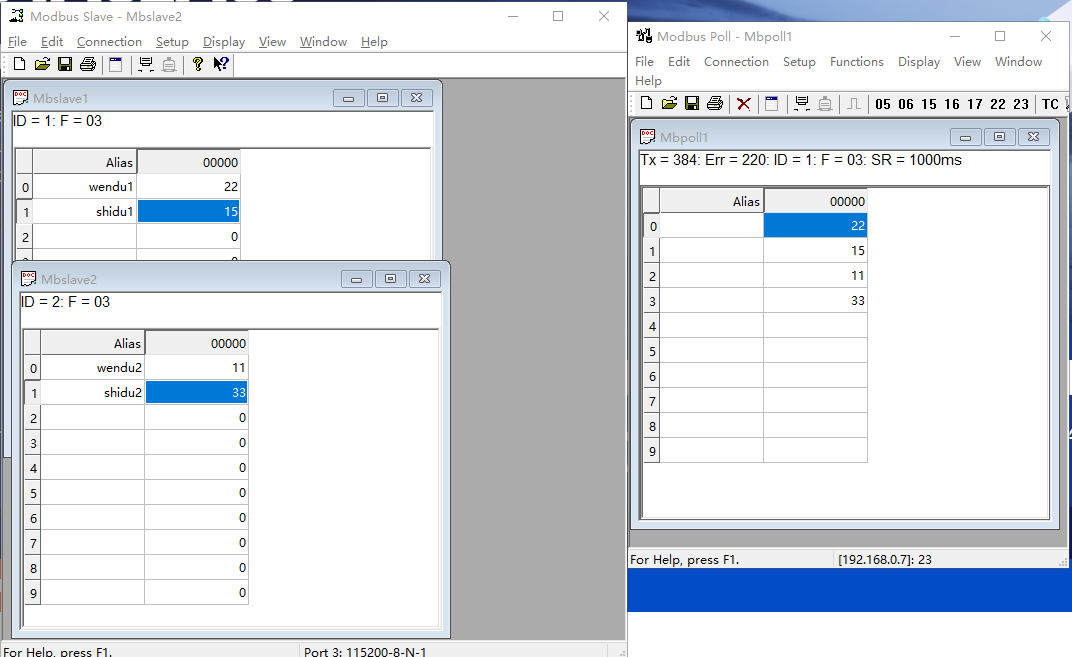Image resolution: width=1072 pixels, height=657 pixels.
Task: Click the Save icon in Modbus Slave toolbar
Action: (64, 65)
